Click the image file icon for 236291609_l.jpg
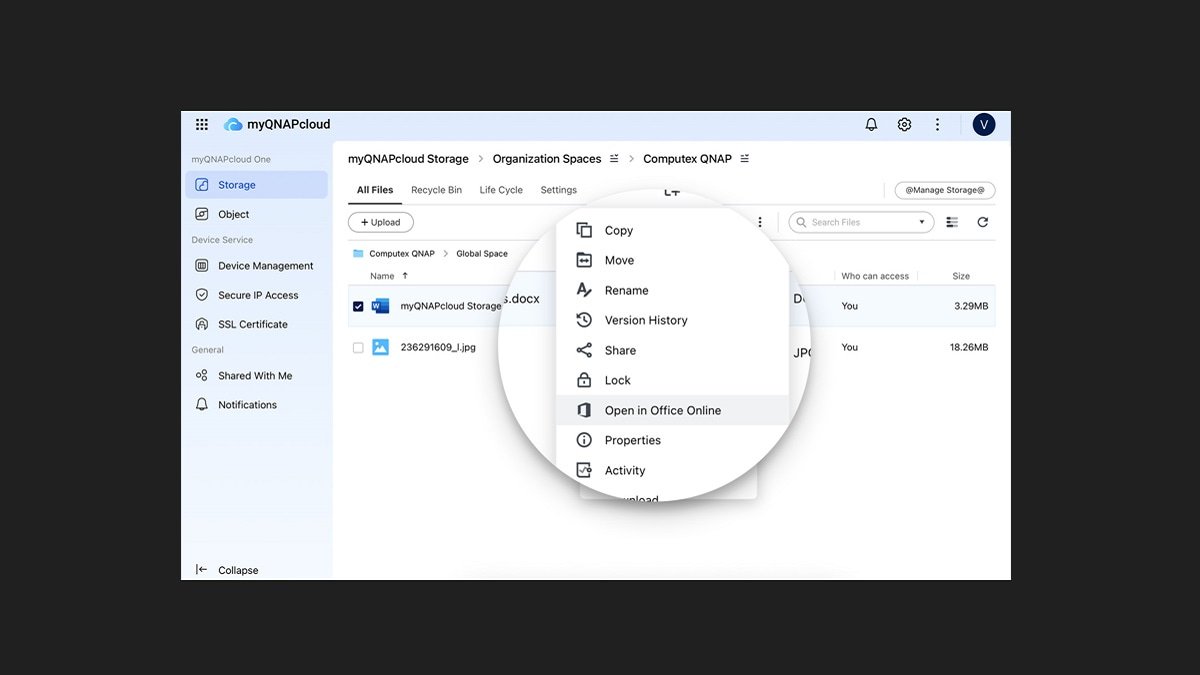 pyautogui.click(x=380, y=347)
